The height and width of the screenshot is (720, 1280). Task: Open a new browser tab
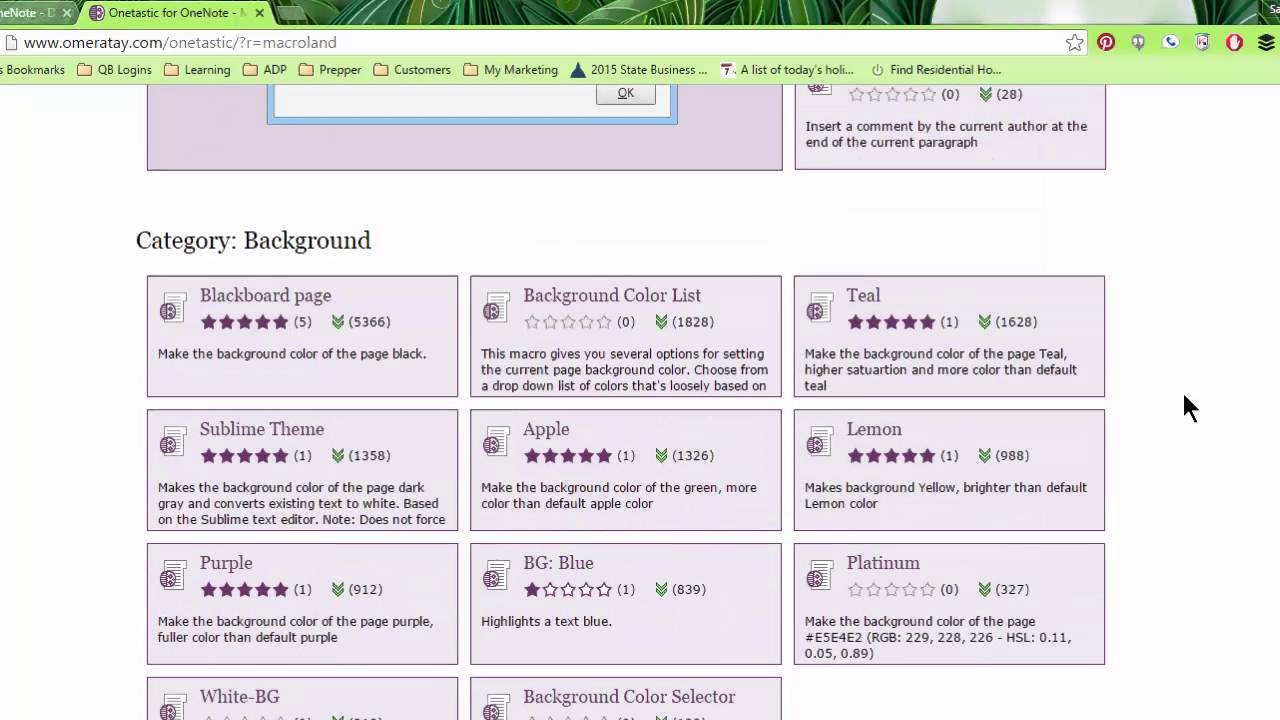[x=291, y=13]
